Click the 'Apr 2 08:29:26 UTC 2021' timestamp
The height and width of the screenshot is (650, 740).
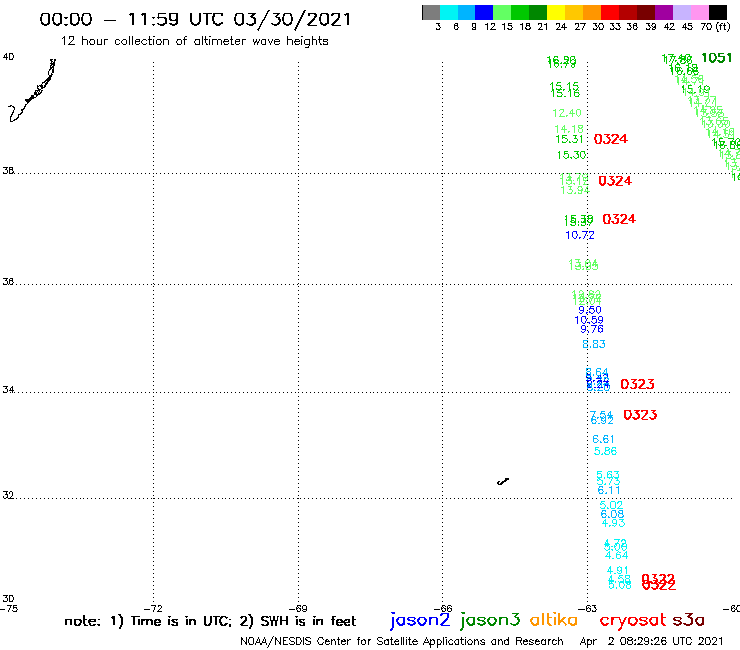651,641
